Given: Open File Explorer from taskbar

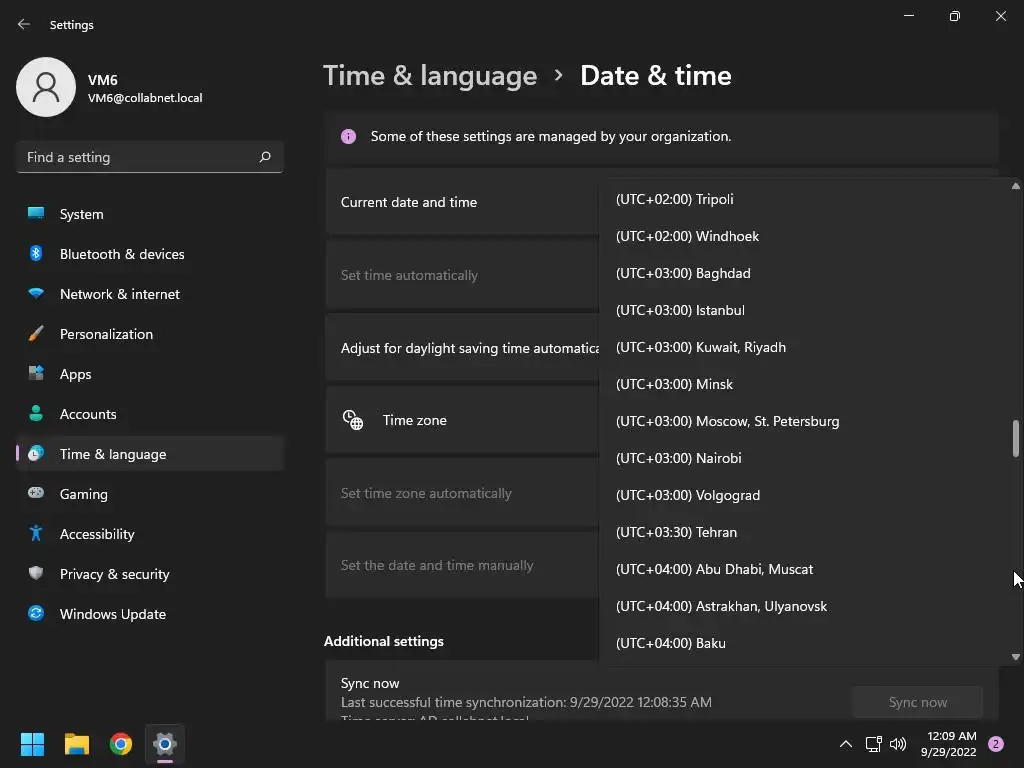Looking at the screenshot, I should pos(76,744).
